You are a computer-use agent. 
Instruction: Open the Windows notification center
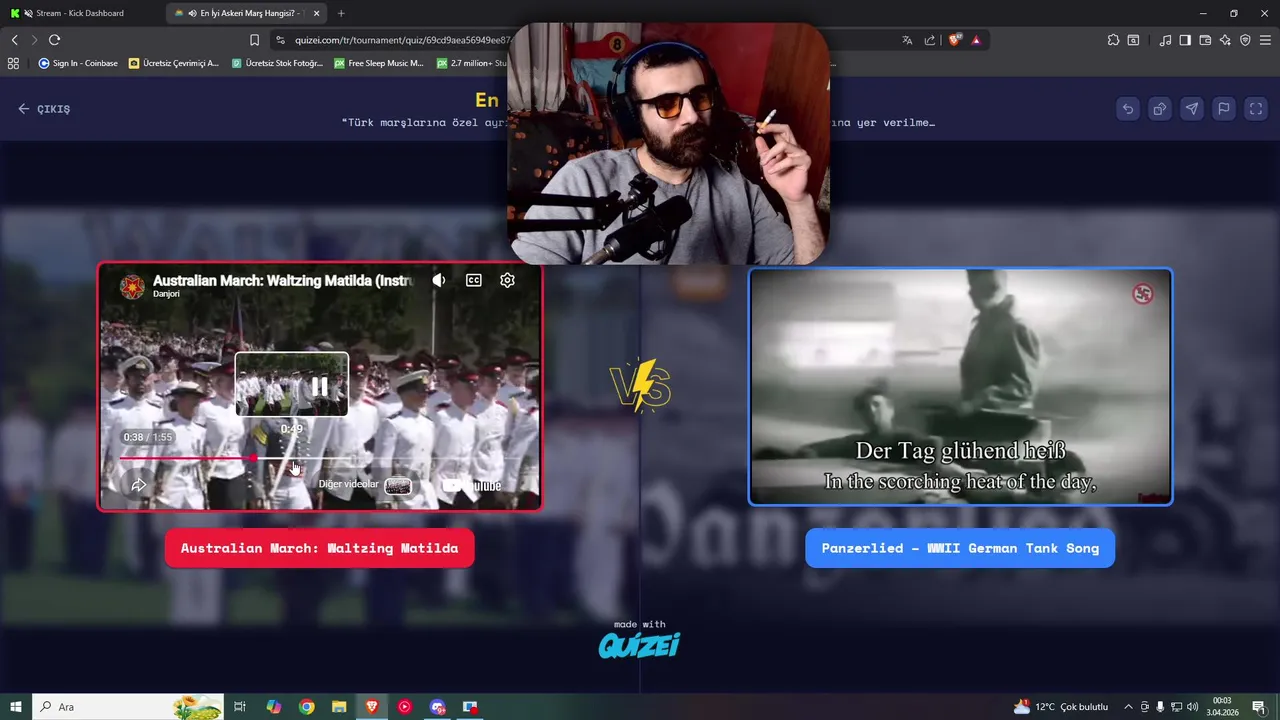1259,707
